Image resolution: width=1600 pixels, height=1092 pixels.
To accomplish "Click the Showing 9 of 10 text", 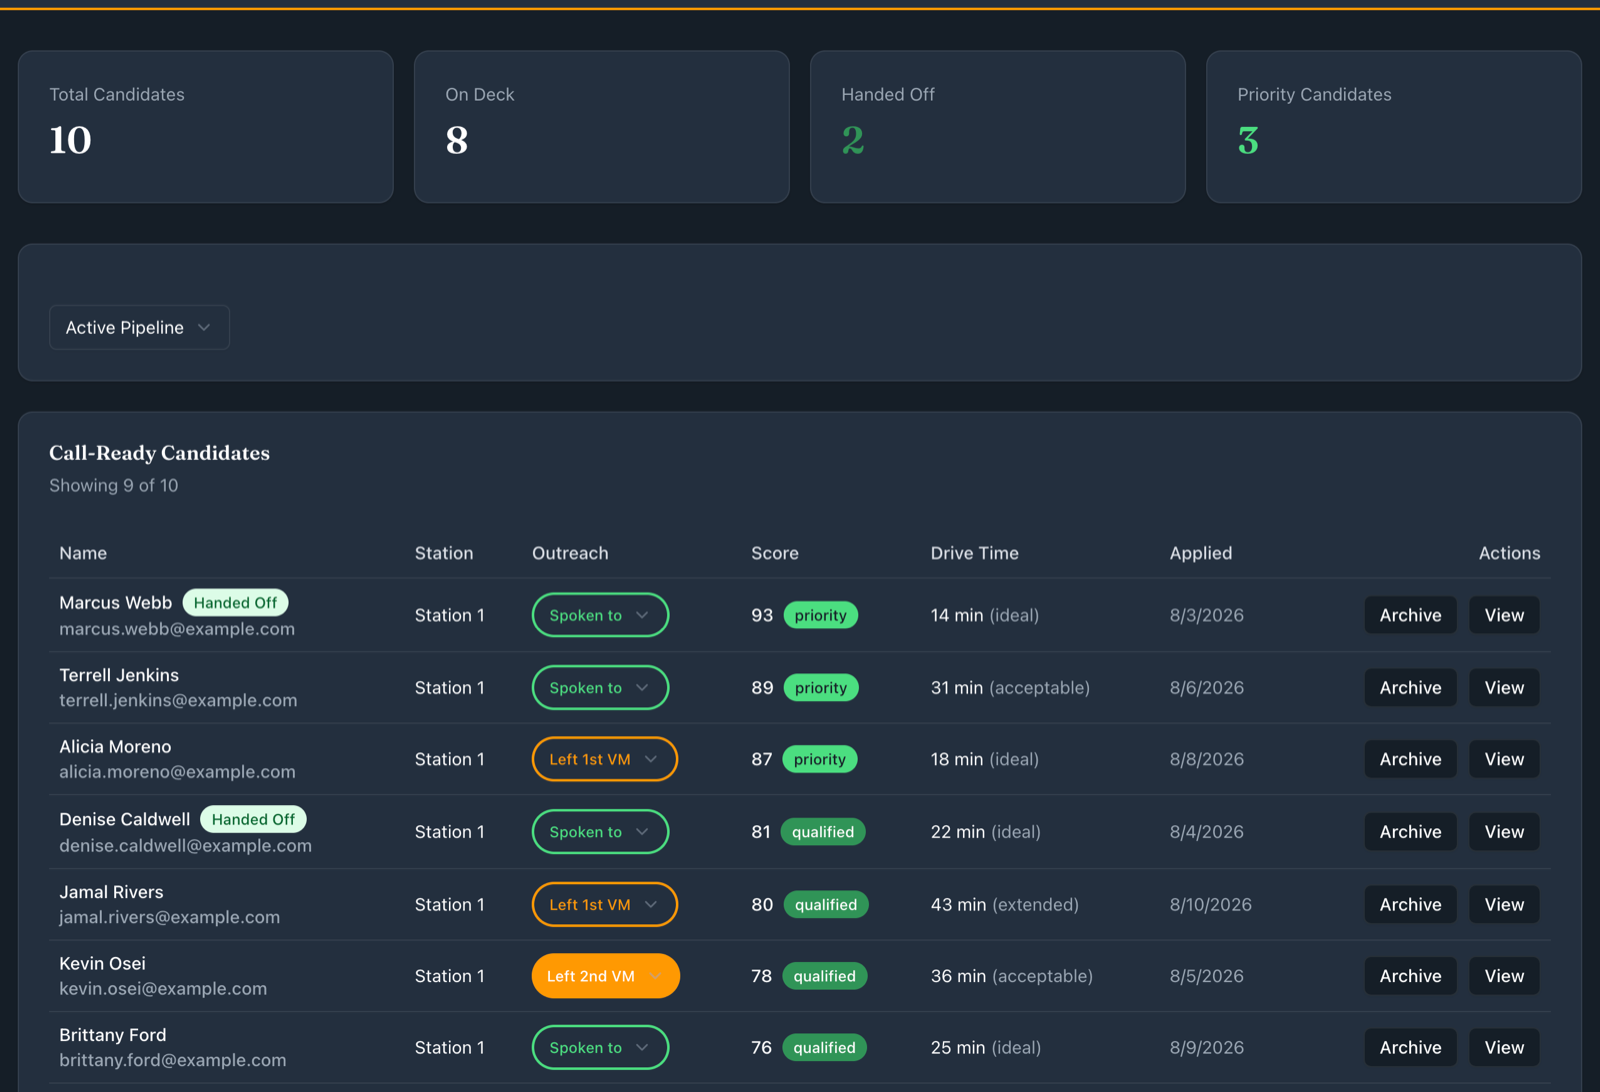I will (114, 485).
